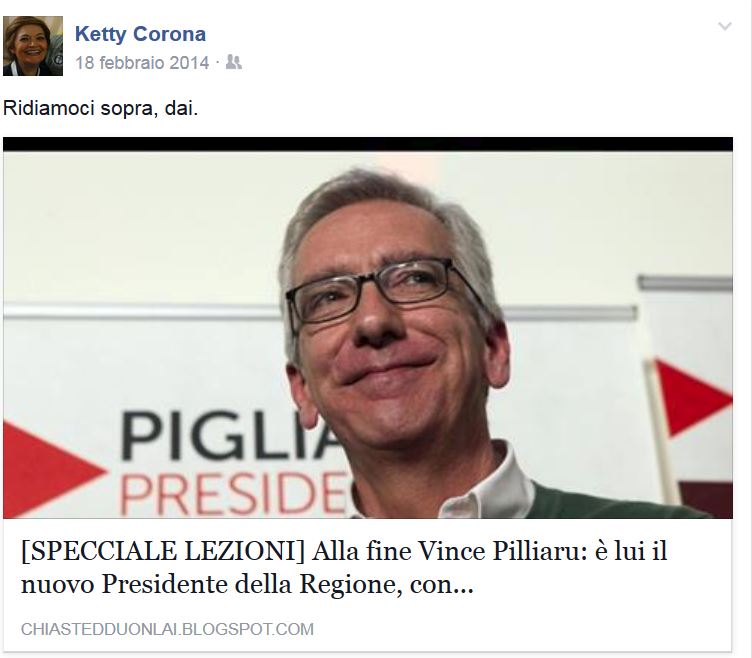The image size is (752, 658).
Task: Click the red triangle flag at right
Action: pos(693,397)
